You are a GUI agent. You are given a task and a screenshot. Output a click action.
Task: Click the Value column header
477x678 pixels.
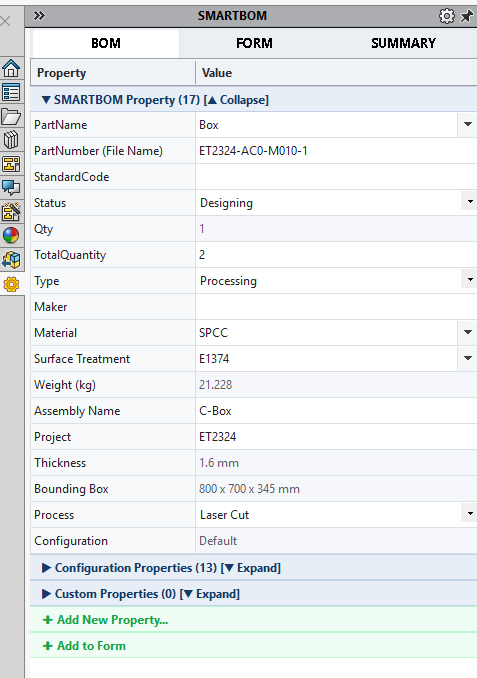(336, 73)
